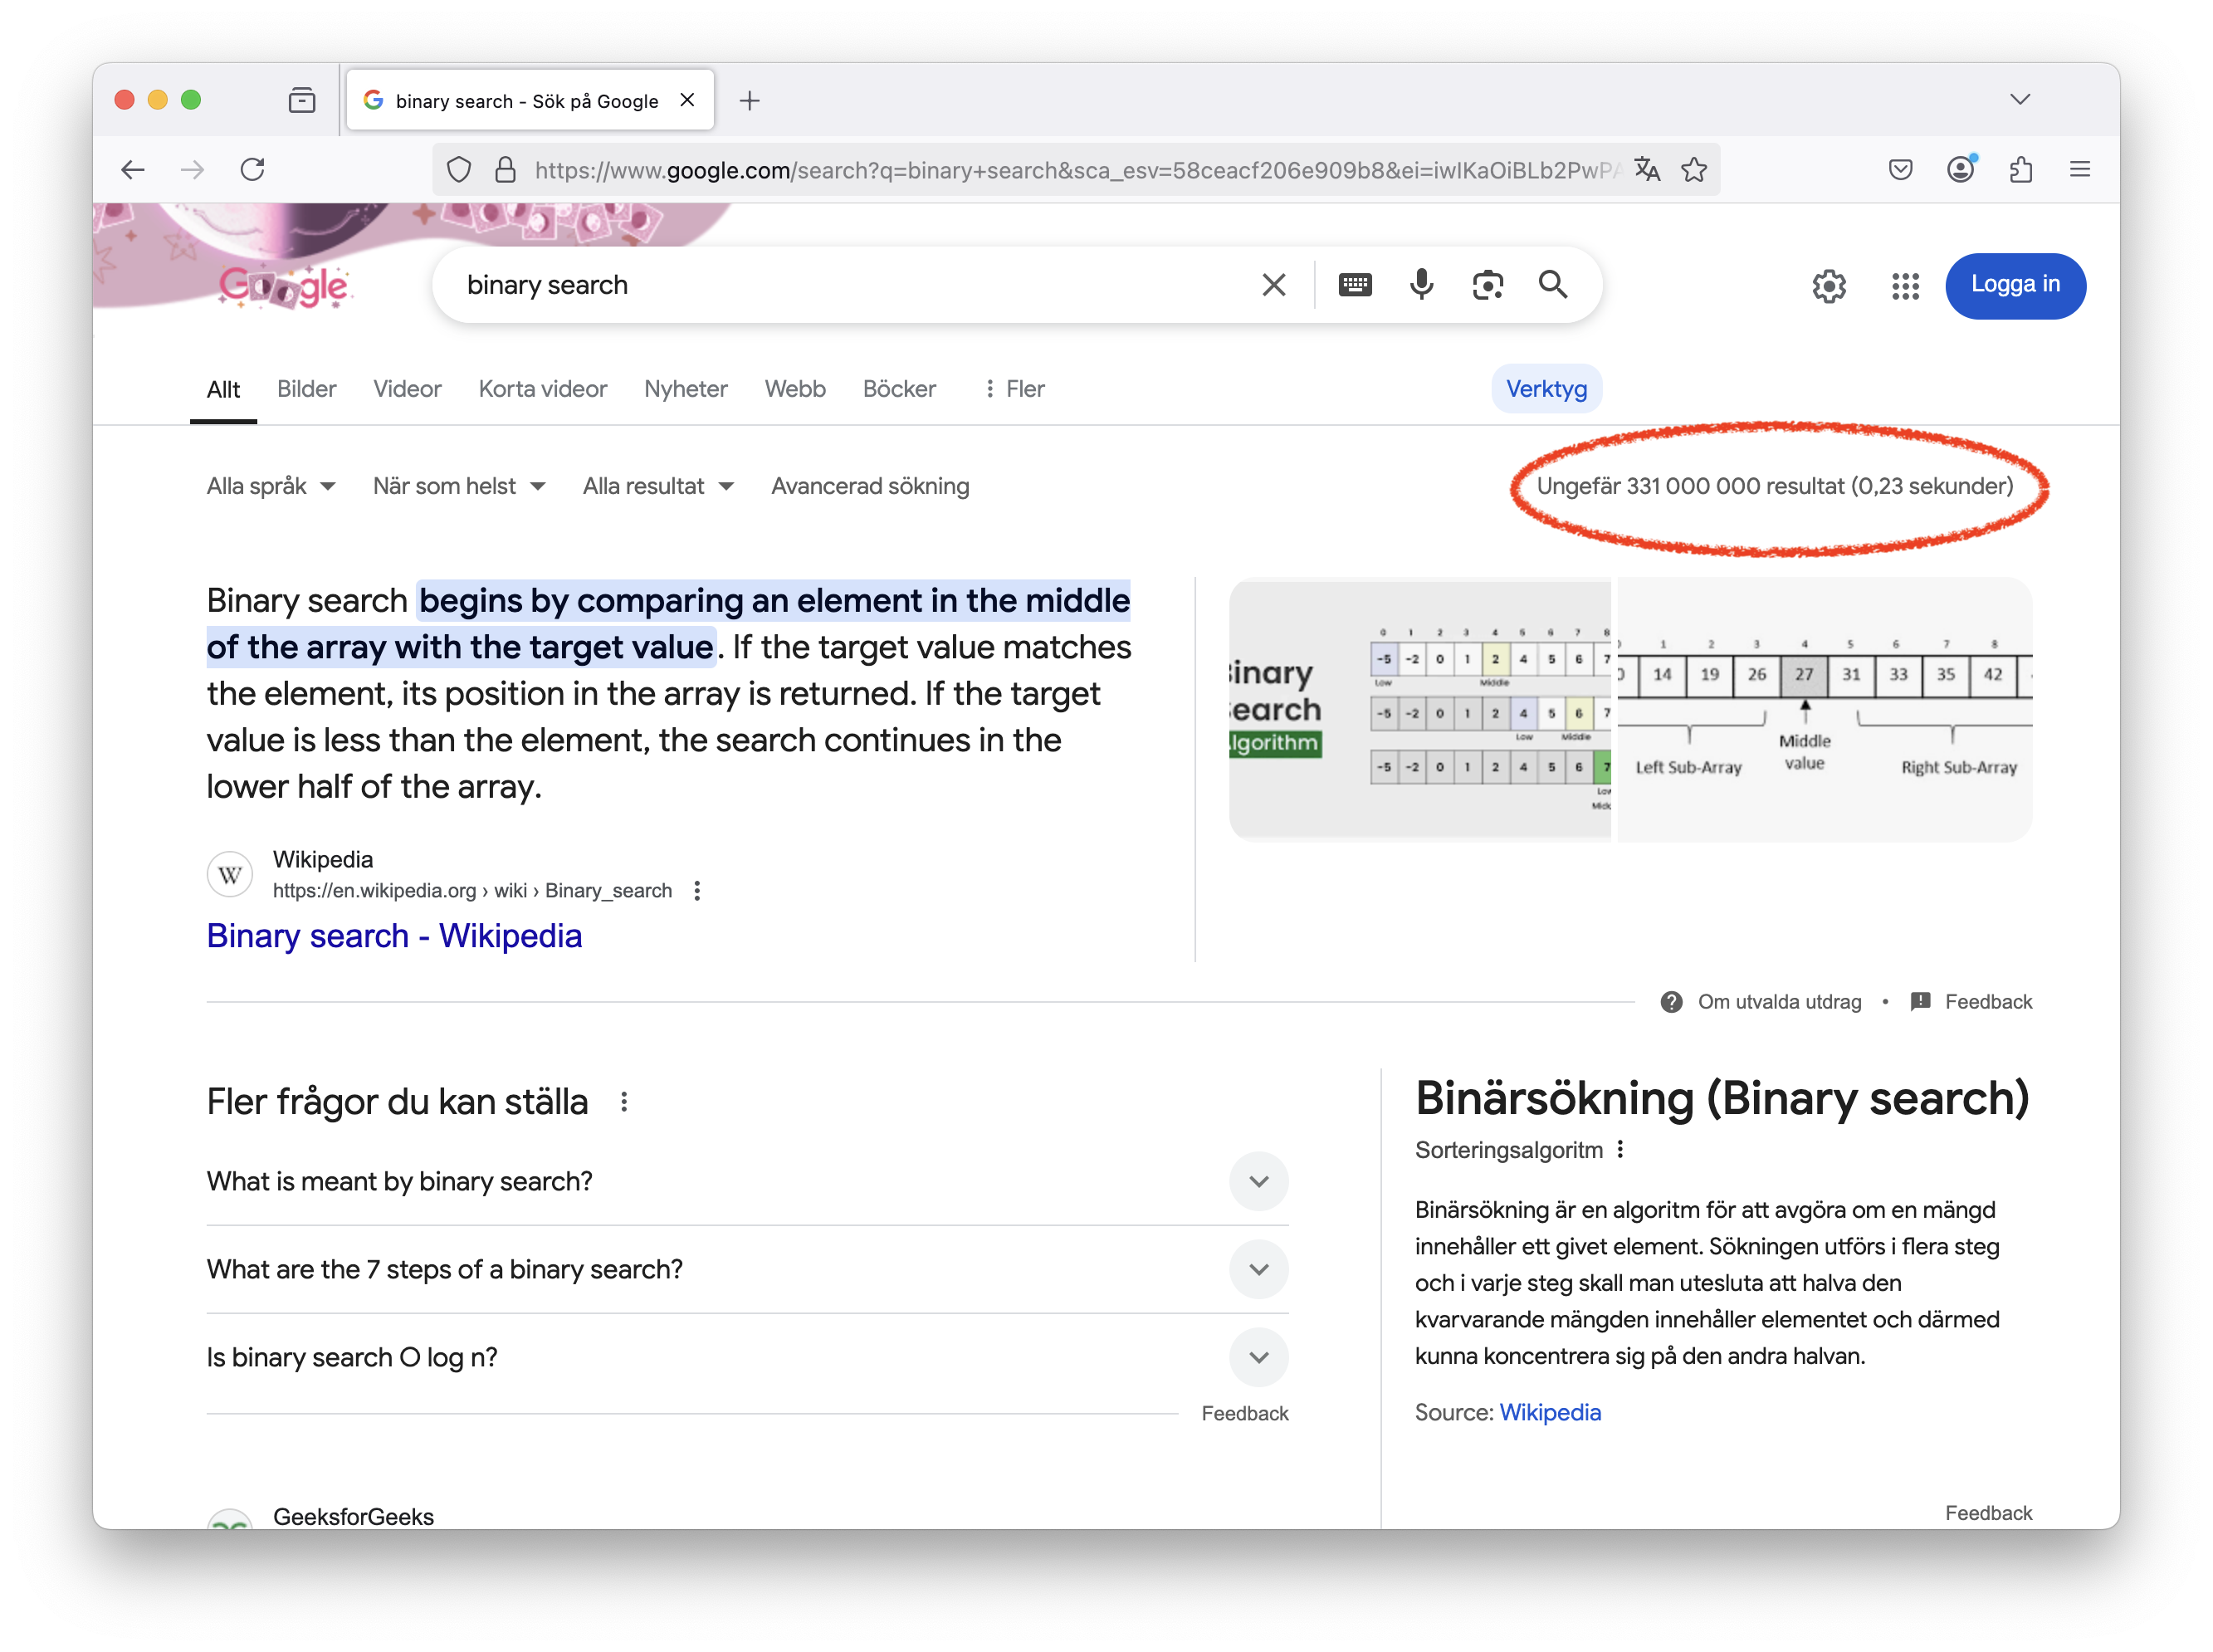Click the translate page icon in address bar
2213x1652 pixels.
point(1647,170)
